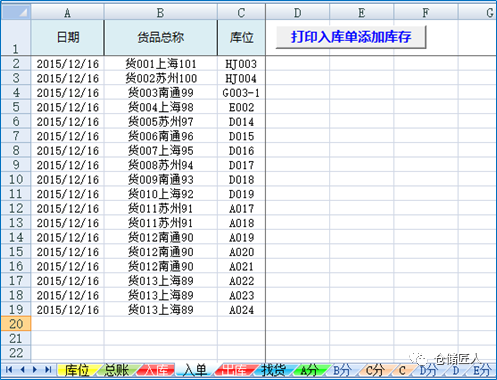Click 打印入库单添加库存 button
The image size is (497, 380).
[x=351, y=37]
